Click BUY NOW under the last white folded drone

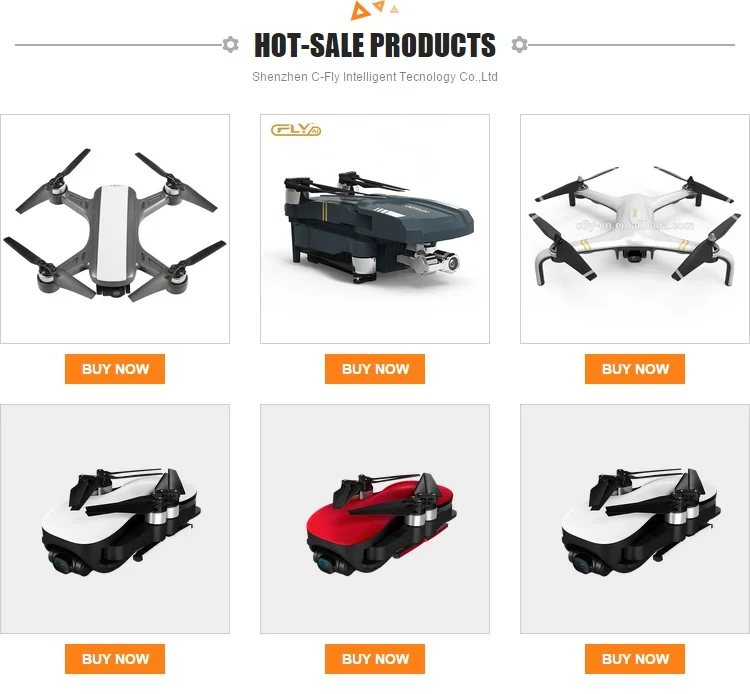point(635,659)
